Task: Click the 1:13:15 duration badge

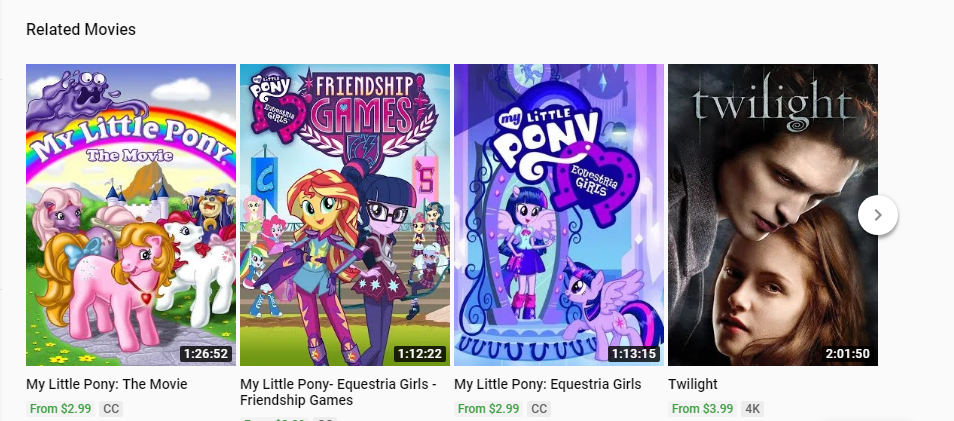Action: coord(634,353)
